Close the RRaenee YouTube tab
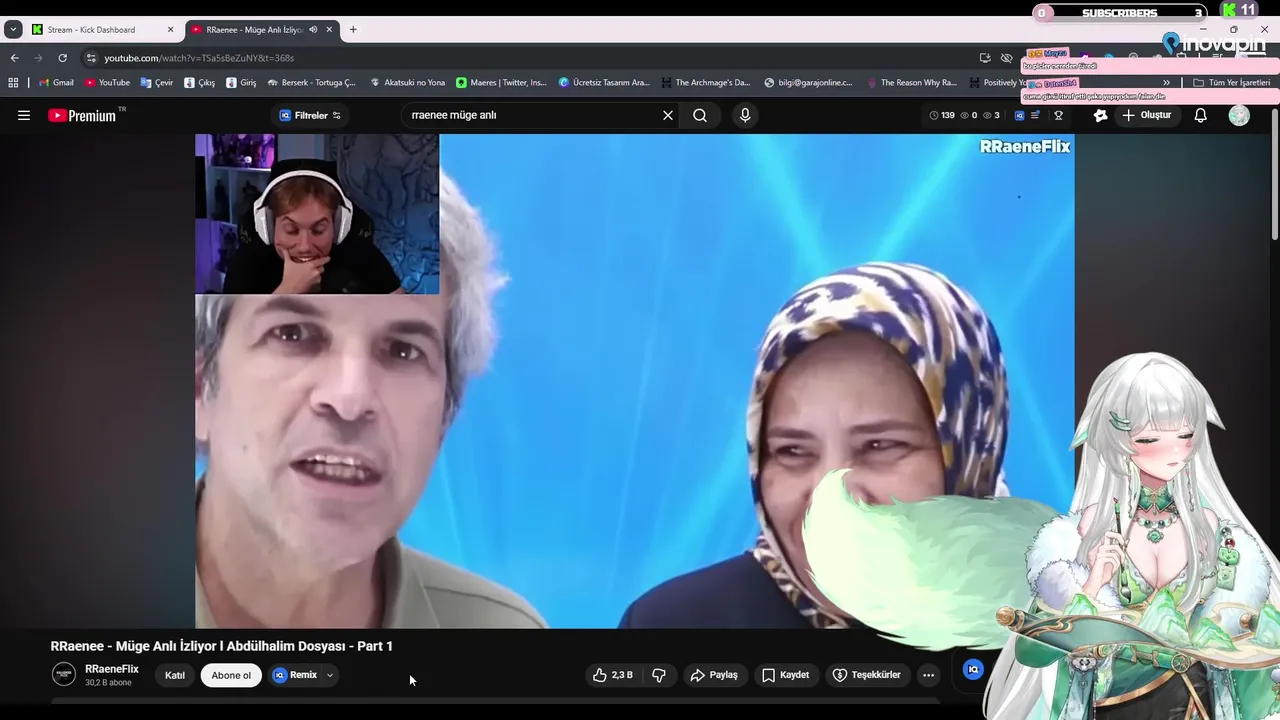Image resolution: width=1280 pixels, height=720 pixels. click(329, 30)
